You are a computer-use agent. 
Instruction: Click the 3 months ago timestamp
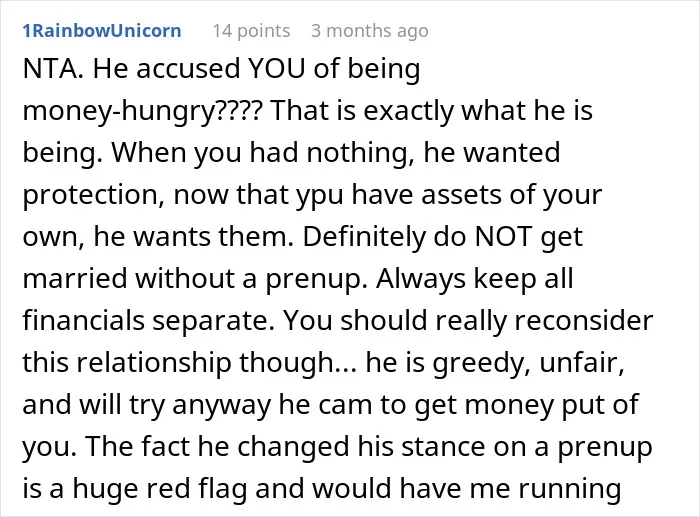(x=370, y=31)
